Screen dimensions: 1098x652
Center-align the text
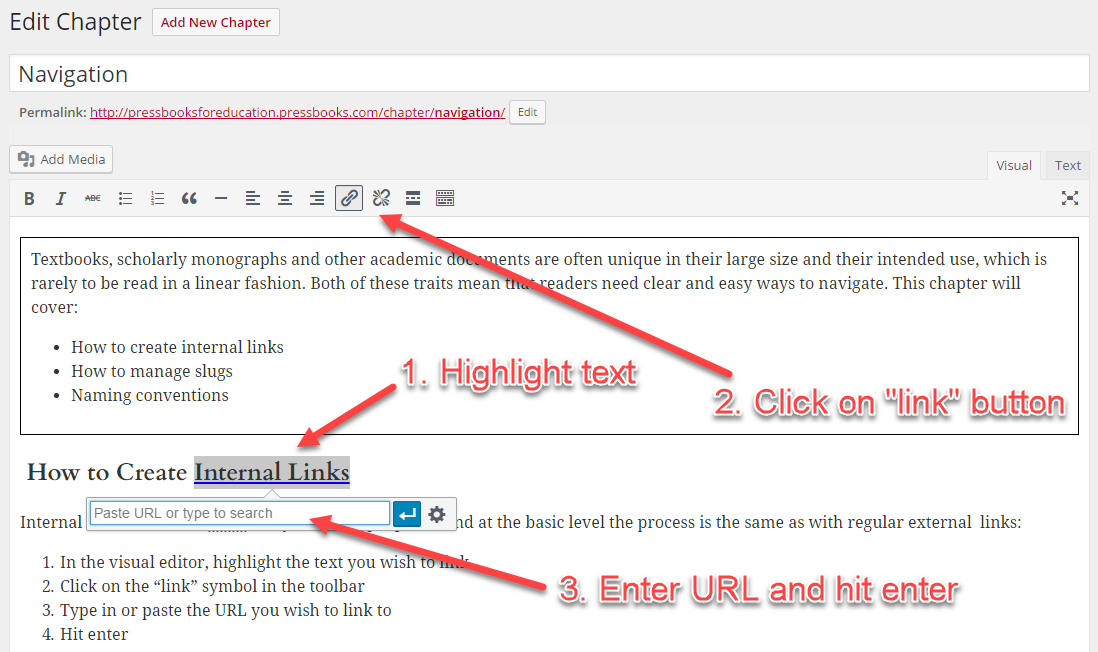(285, 199)
